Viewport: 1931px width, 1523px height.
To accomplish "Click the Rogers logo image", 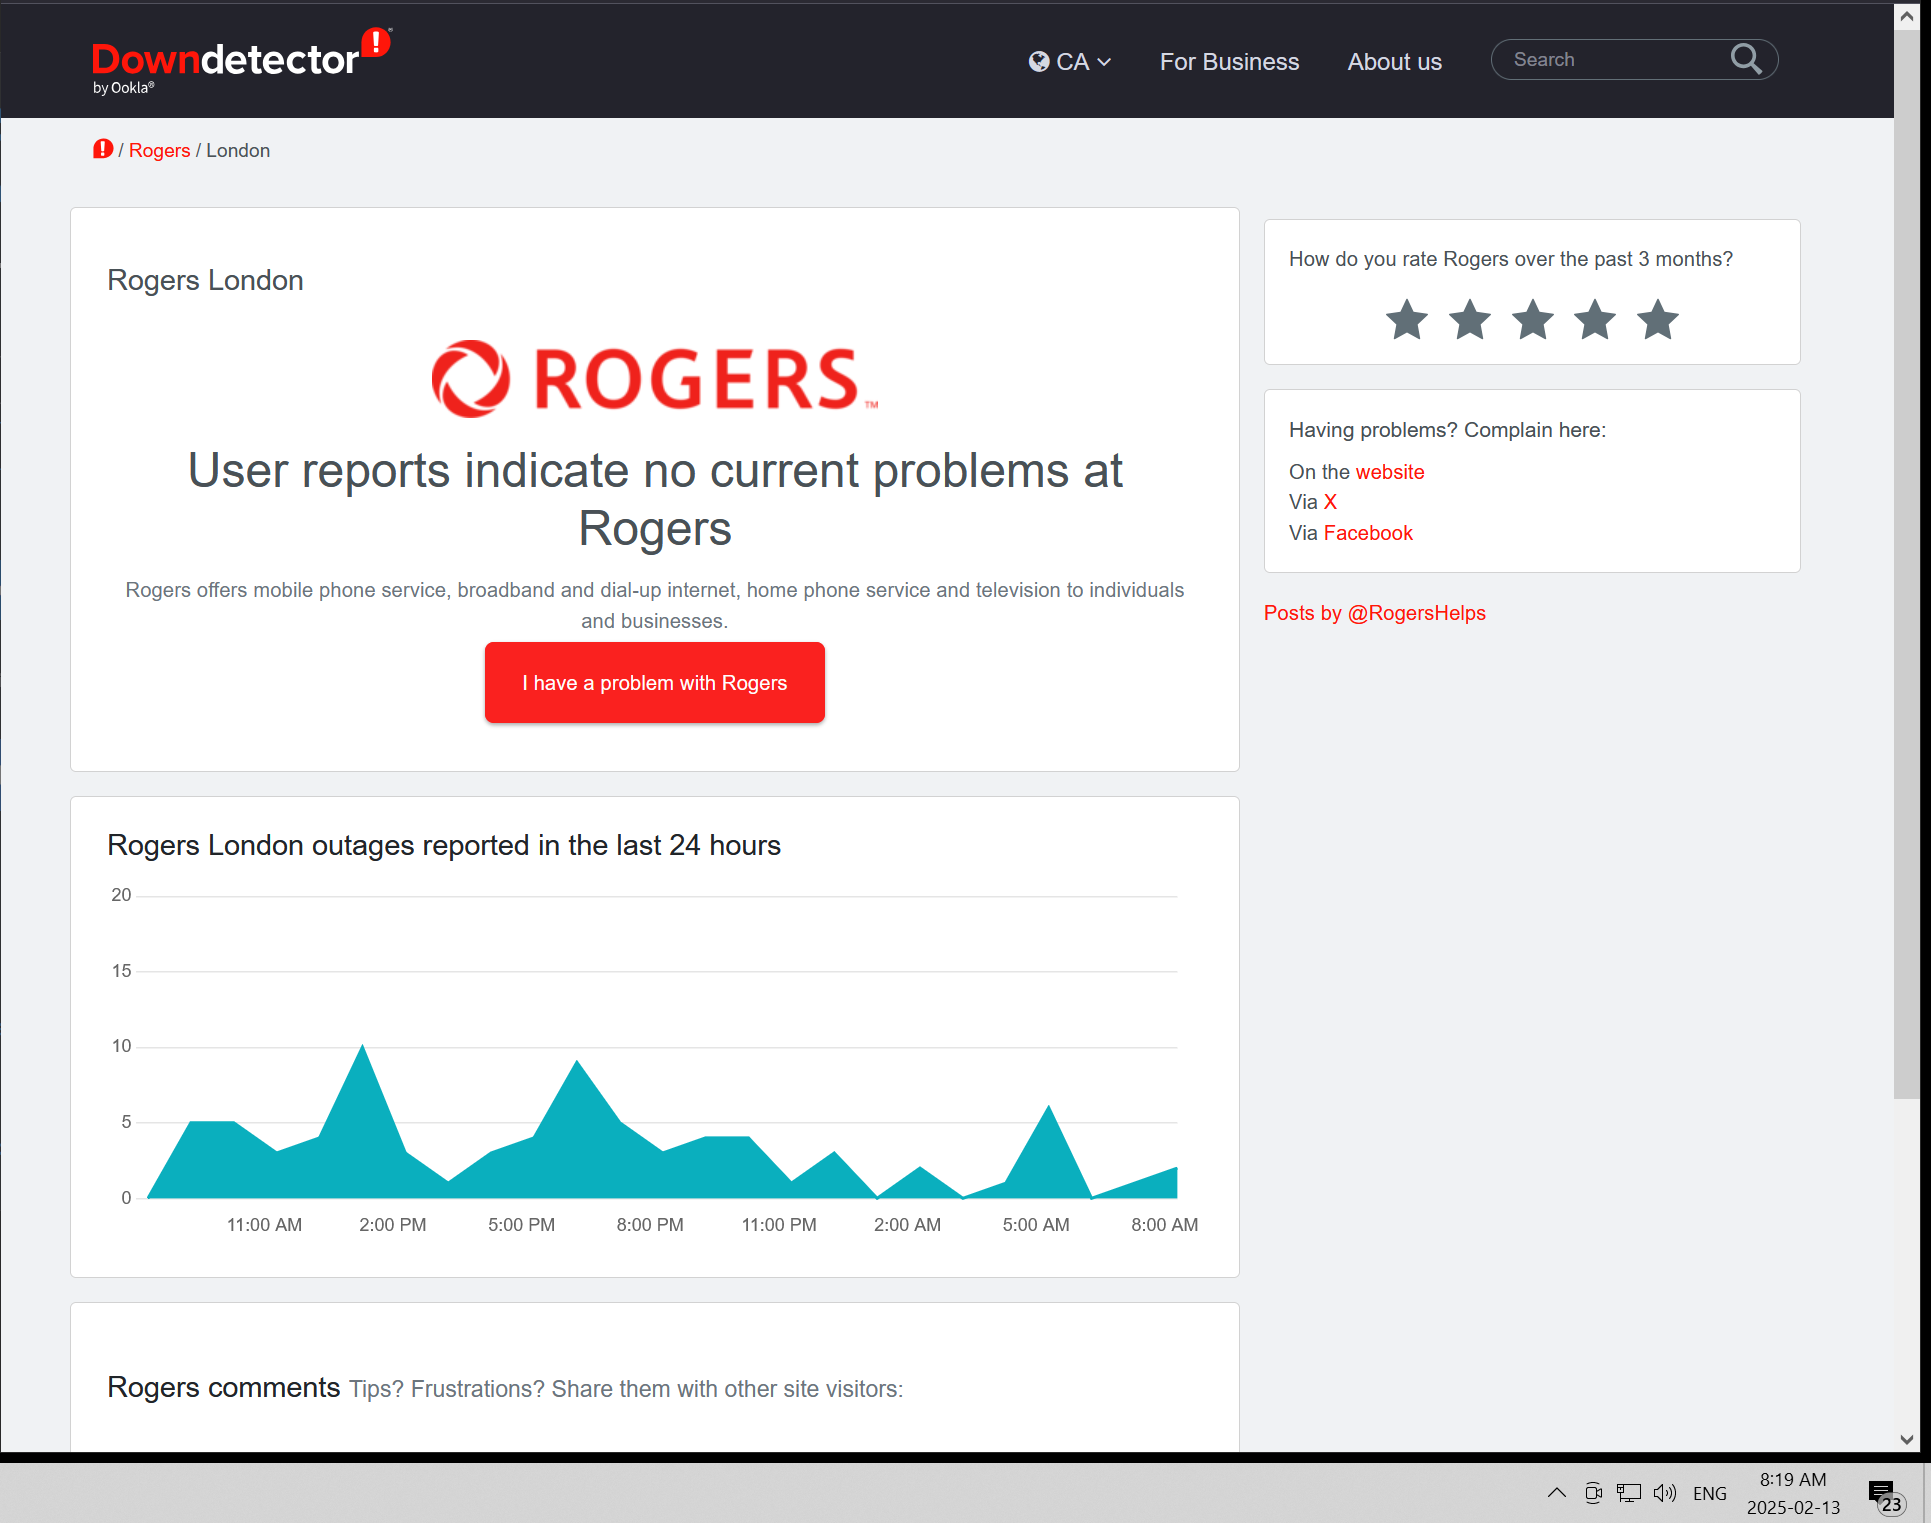I will [x=654, y=379].
